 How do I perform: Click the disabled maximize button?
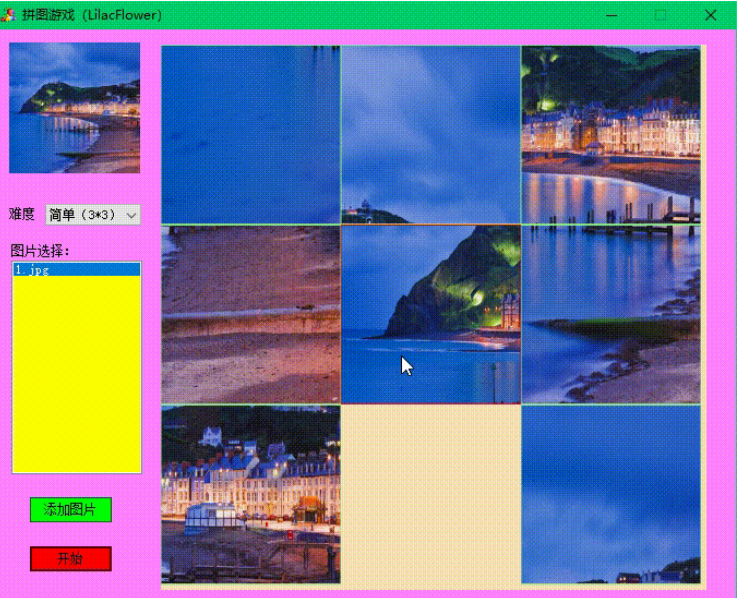tap(660, 15)
